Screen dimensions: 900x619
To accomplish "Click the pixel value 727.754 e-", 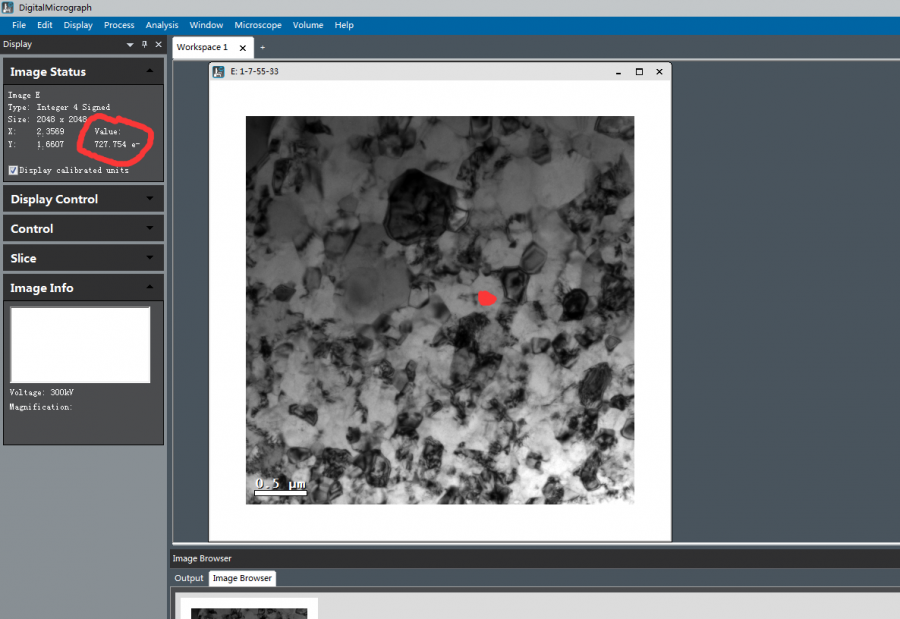I will click(x=117, y=144).
